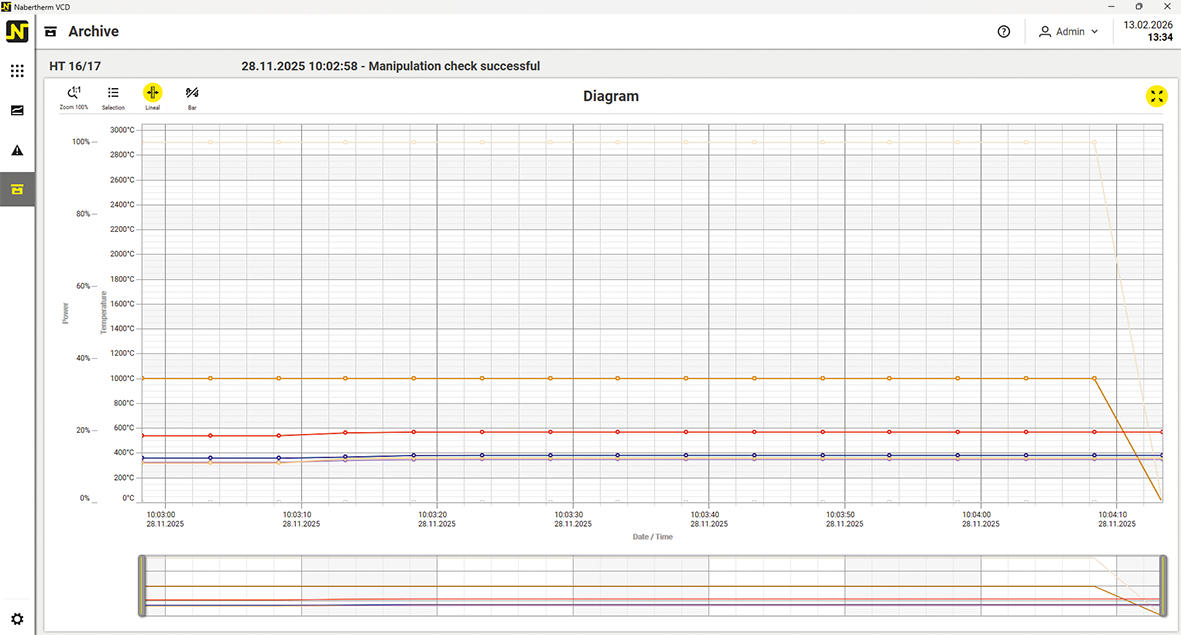Screen dimensions: 1181x635
Task: Click the Nabertherm logo in the sidebar
Action: click(17, 32)
